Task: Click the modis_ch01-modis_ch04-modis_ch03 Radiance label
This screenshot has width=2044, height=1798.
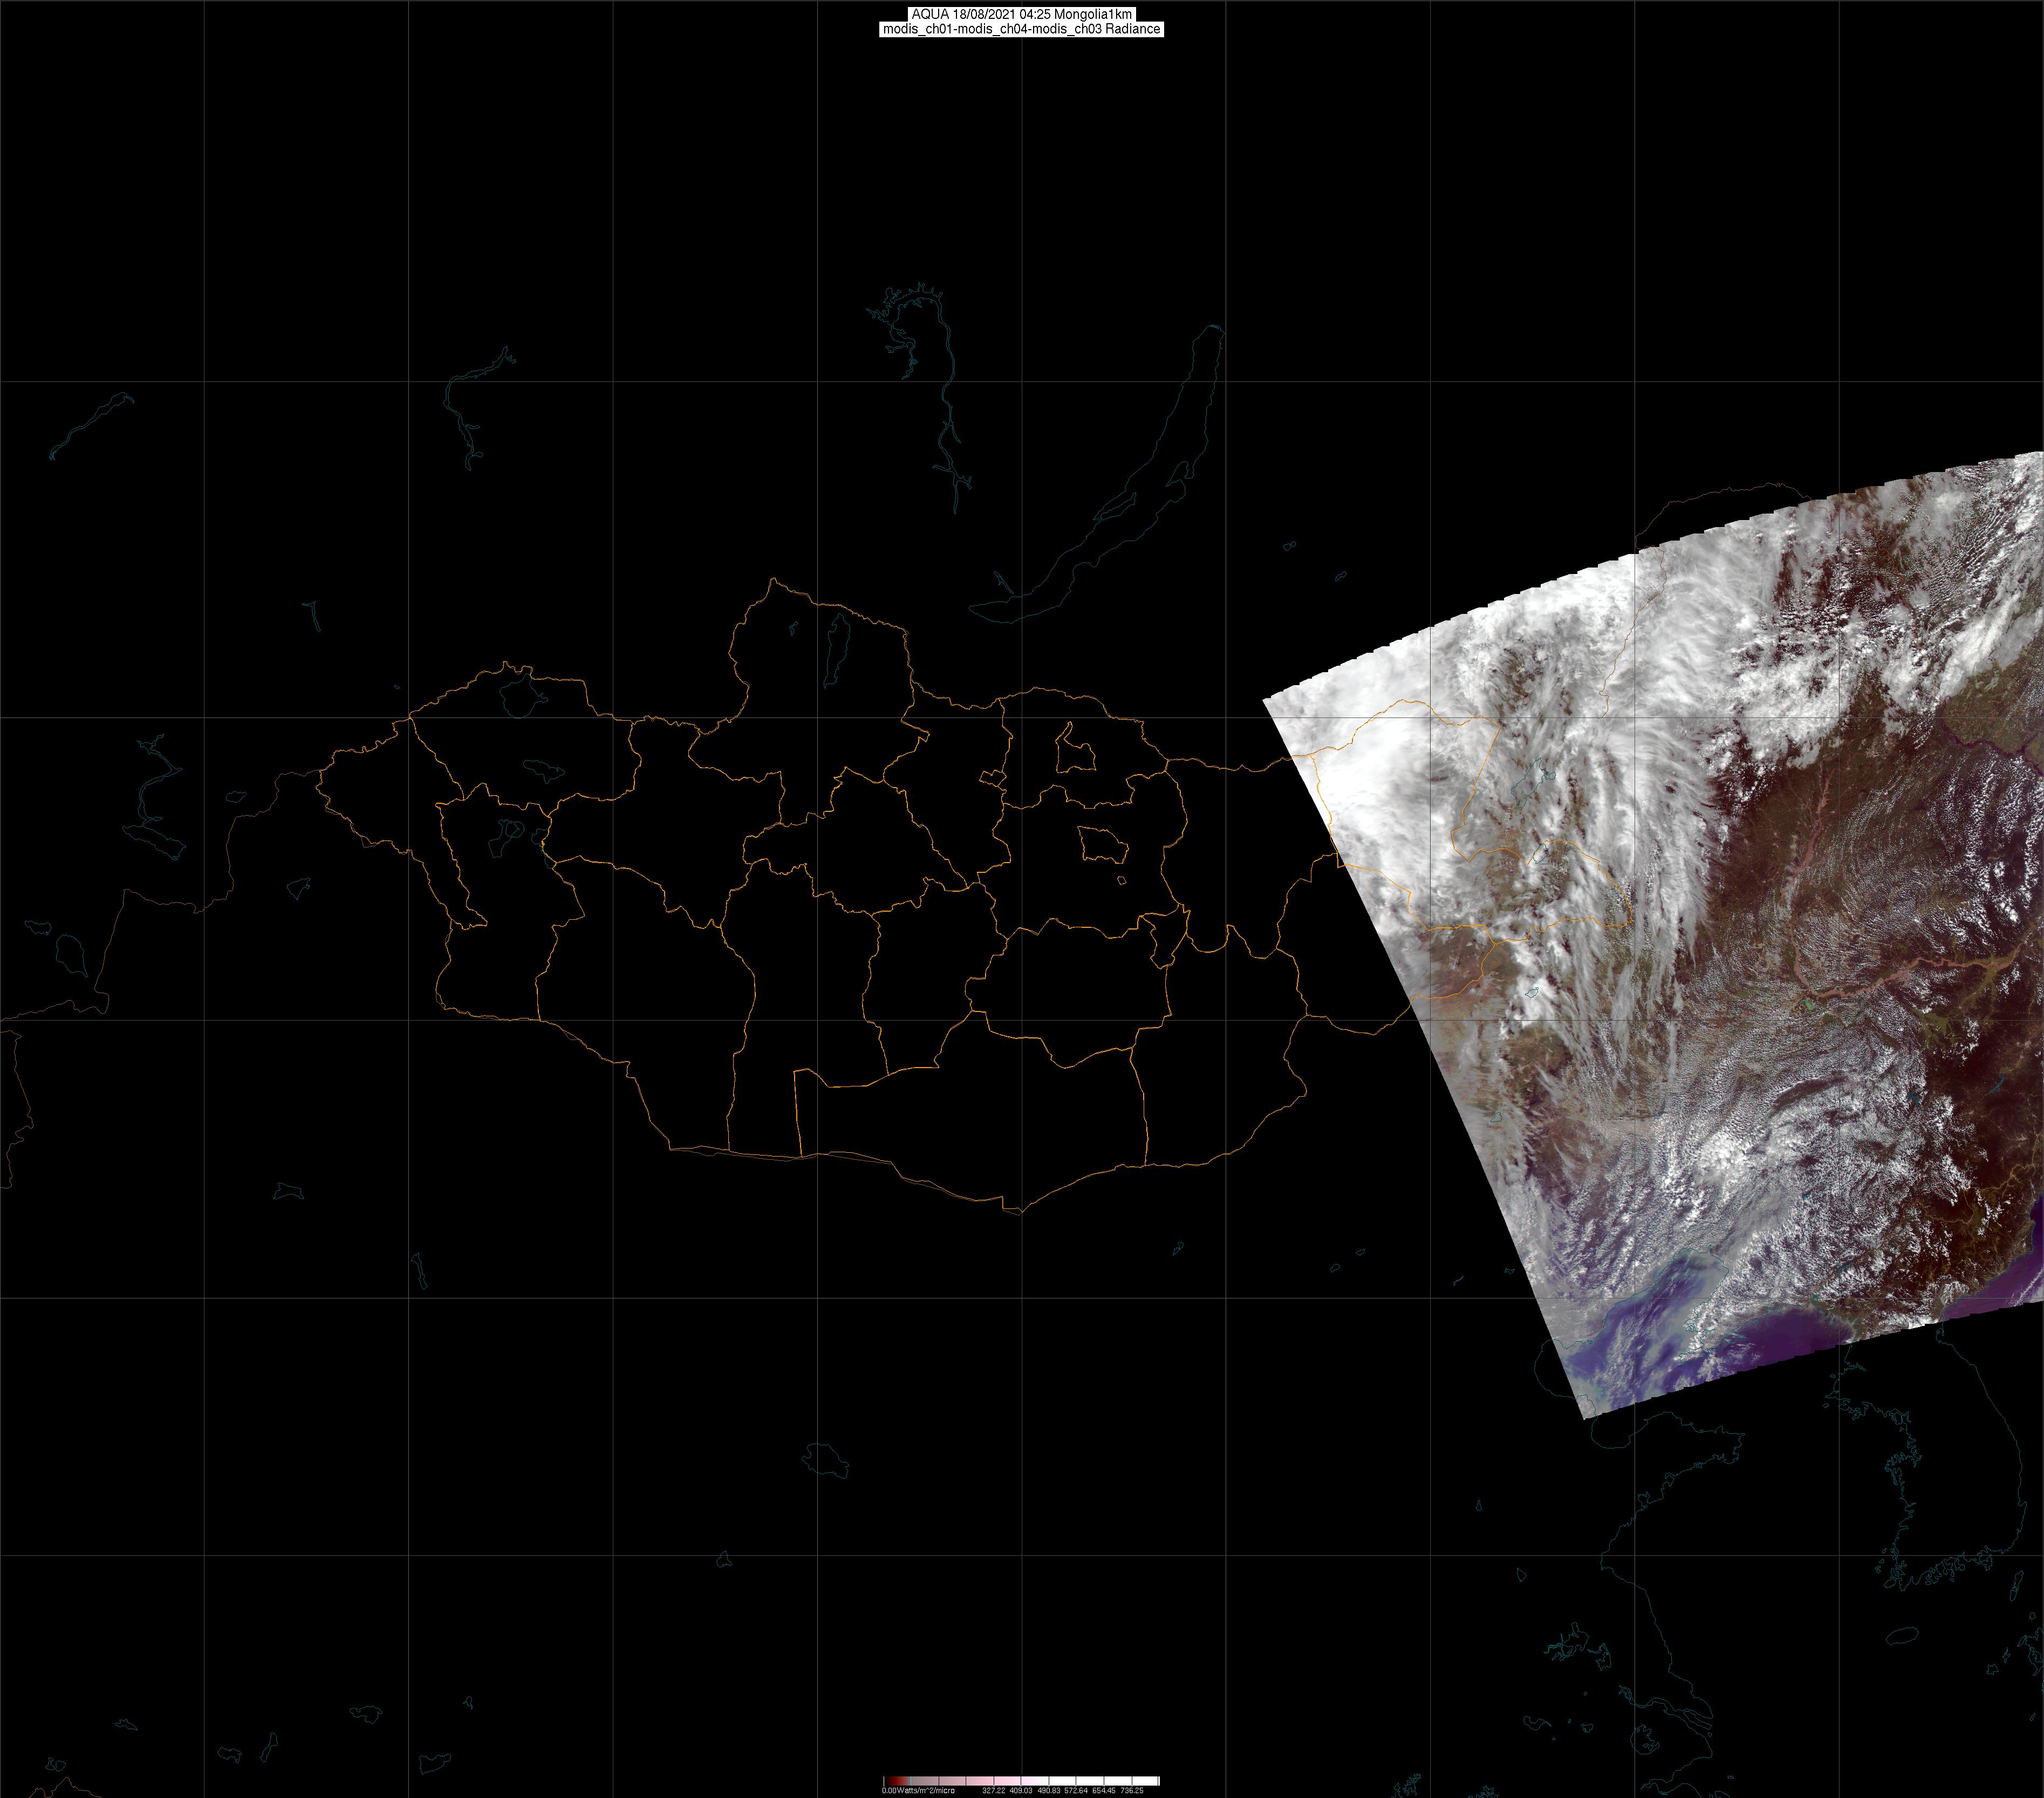Action: 1021,29
